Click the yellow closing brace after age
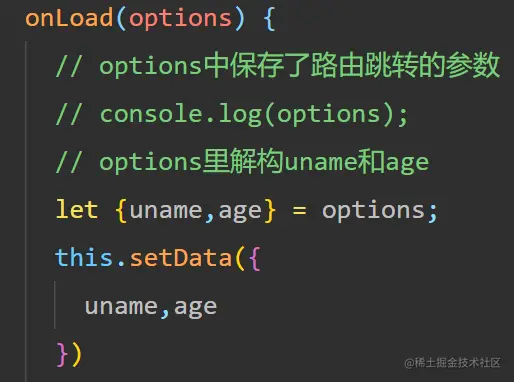 tap(270, 211)
